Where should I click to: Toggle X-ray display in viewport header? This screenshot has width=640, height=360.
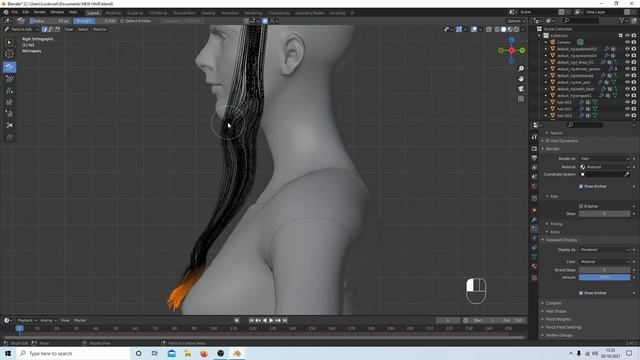(489, 29)
